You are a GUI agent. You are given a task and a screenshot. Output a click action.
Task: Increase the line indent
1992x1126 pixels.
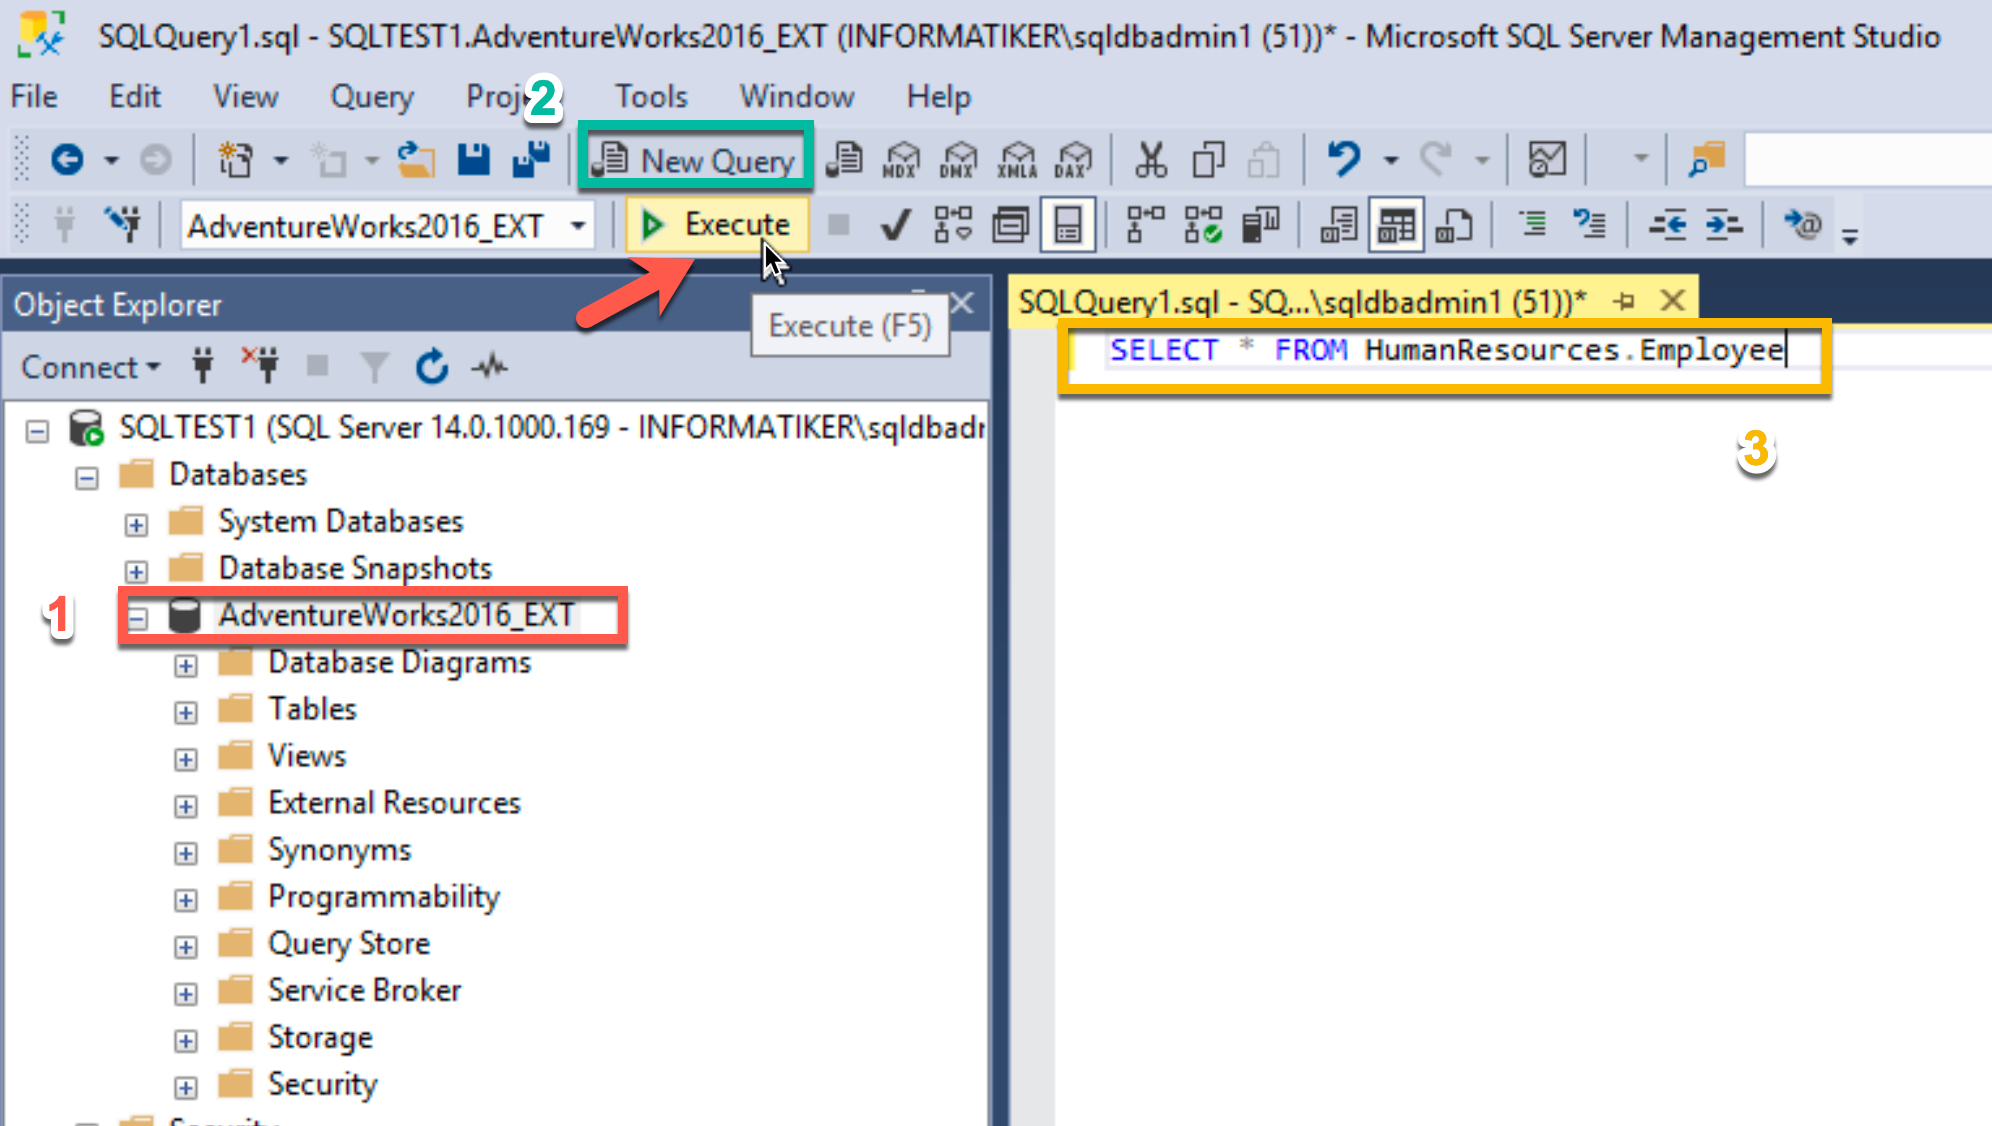pos(1724,224)
